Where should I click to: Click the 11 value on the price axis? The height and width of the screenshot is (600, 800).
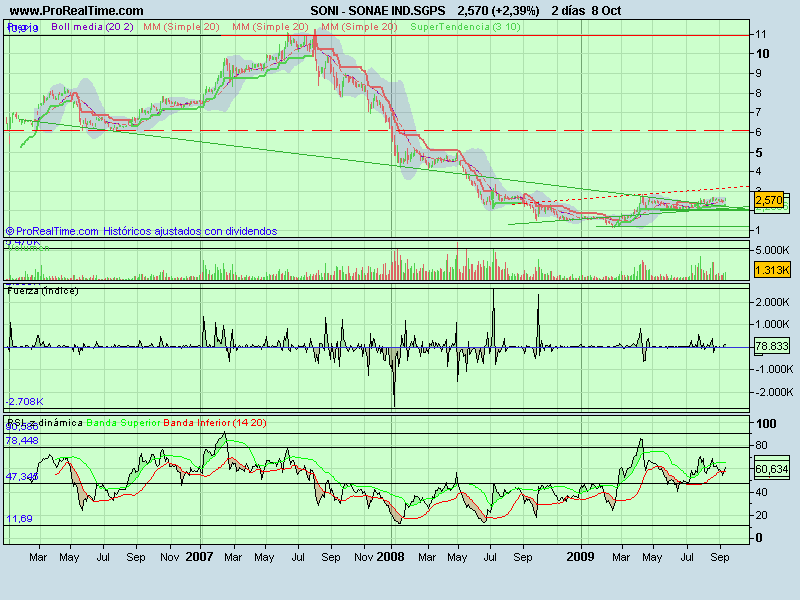coord(761,34)
